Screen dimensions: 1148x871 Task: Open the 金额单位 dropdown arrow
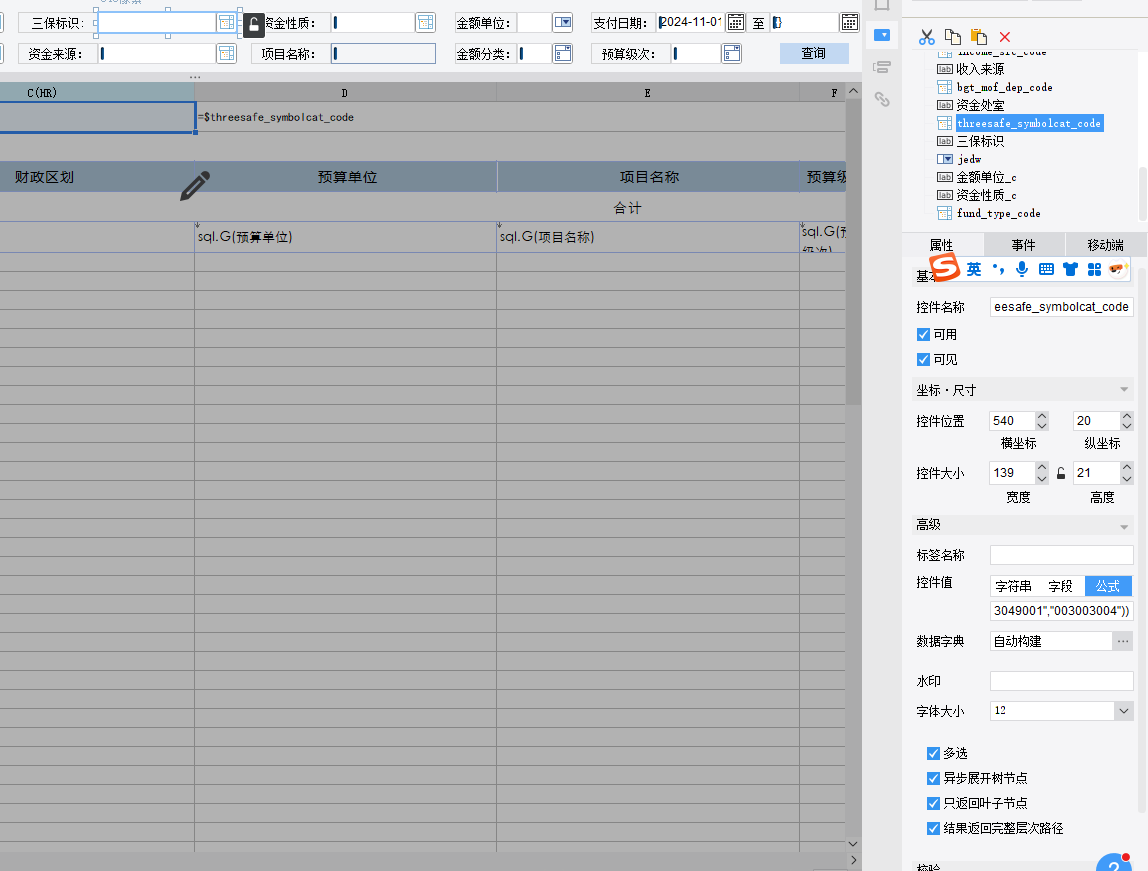coord(562,22)
